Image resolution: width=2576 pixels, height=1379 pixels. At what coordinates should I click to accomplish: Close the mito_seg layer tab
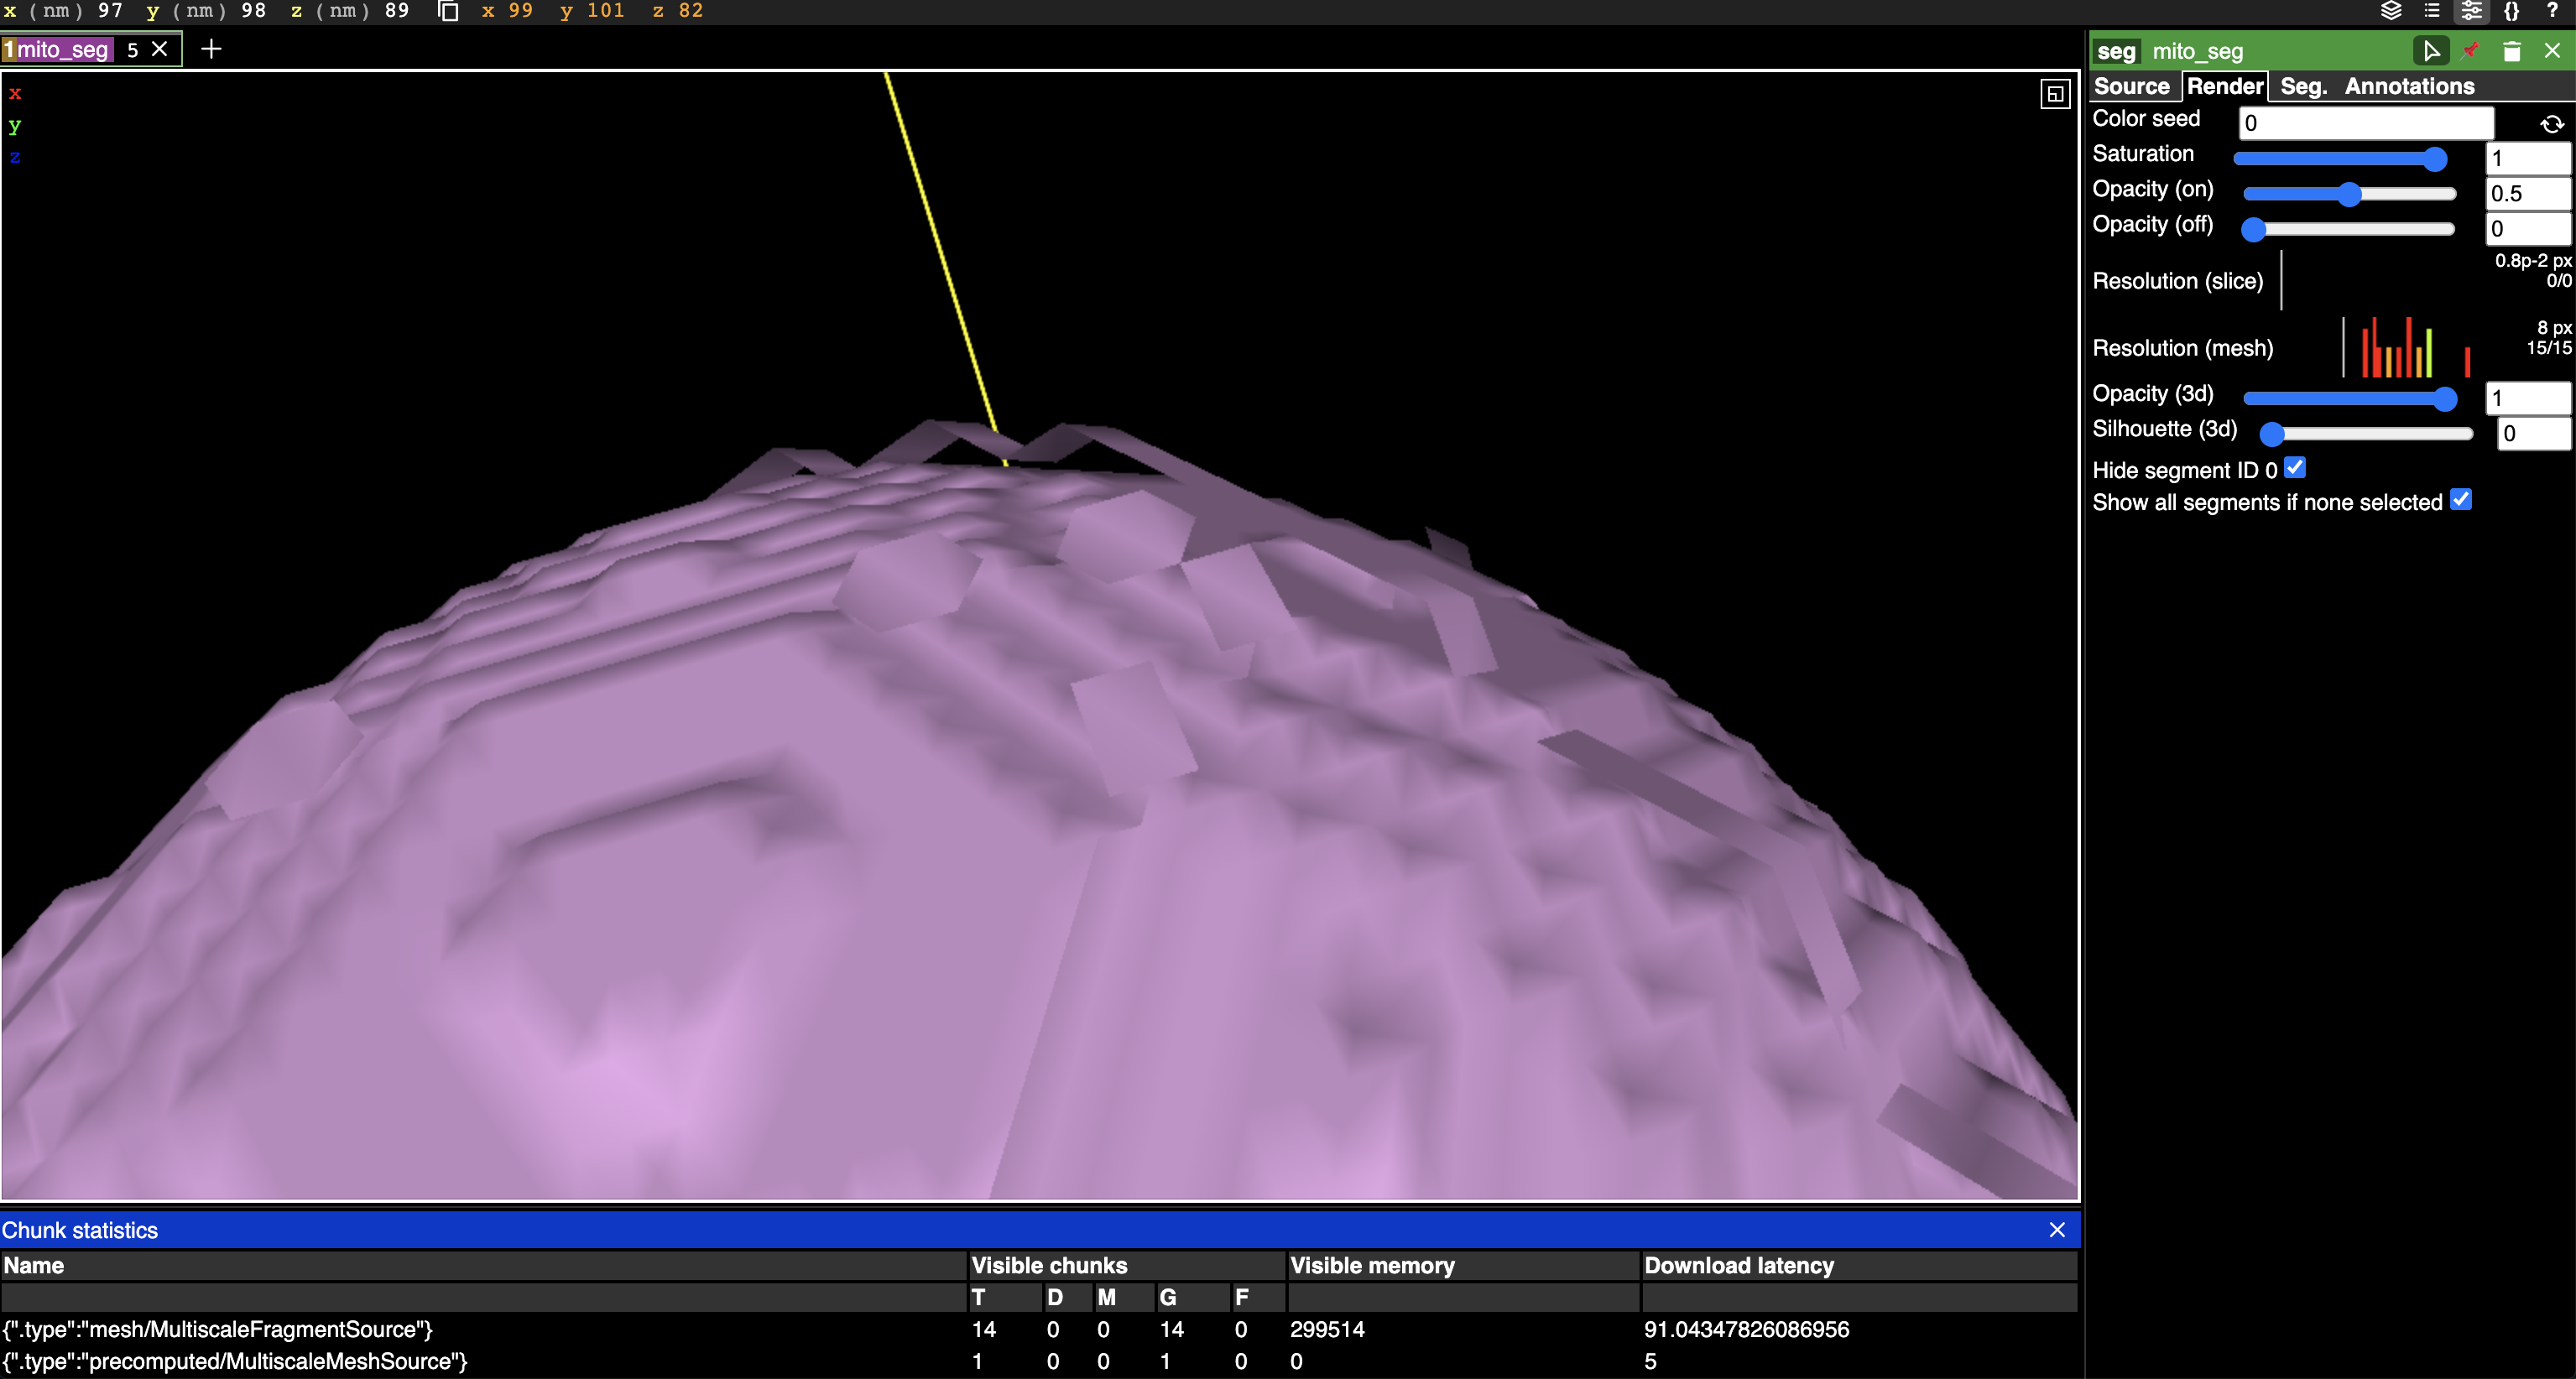[160, 48]
